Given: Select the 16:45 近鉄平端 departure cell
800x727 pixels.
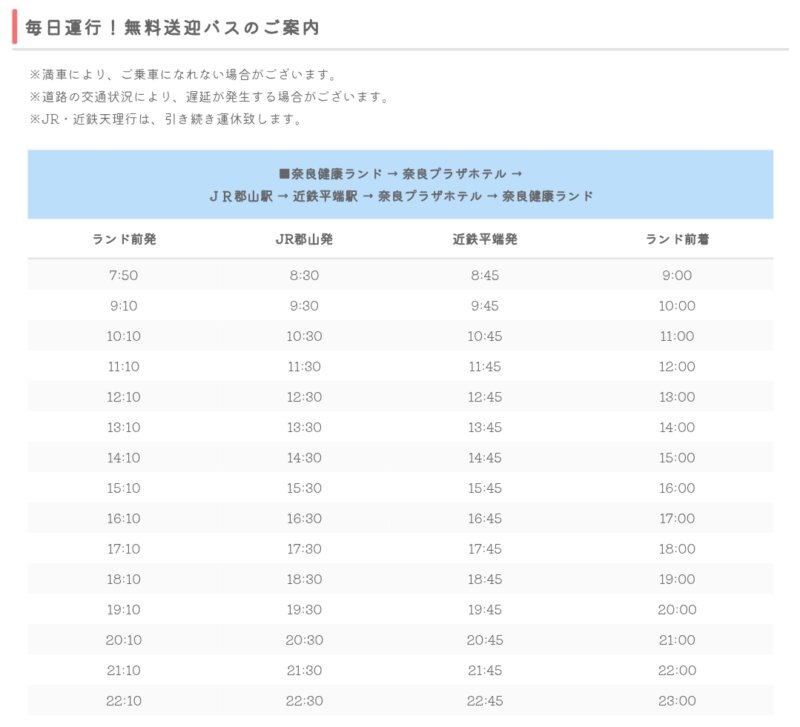Looking at the screenshot, I should click(484, 519).
